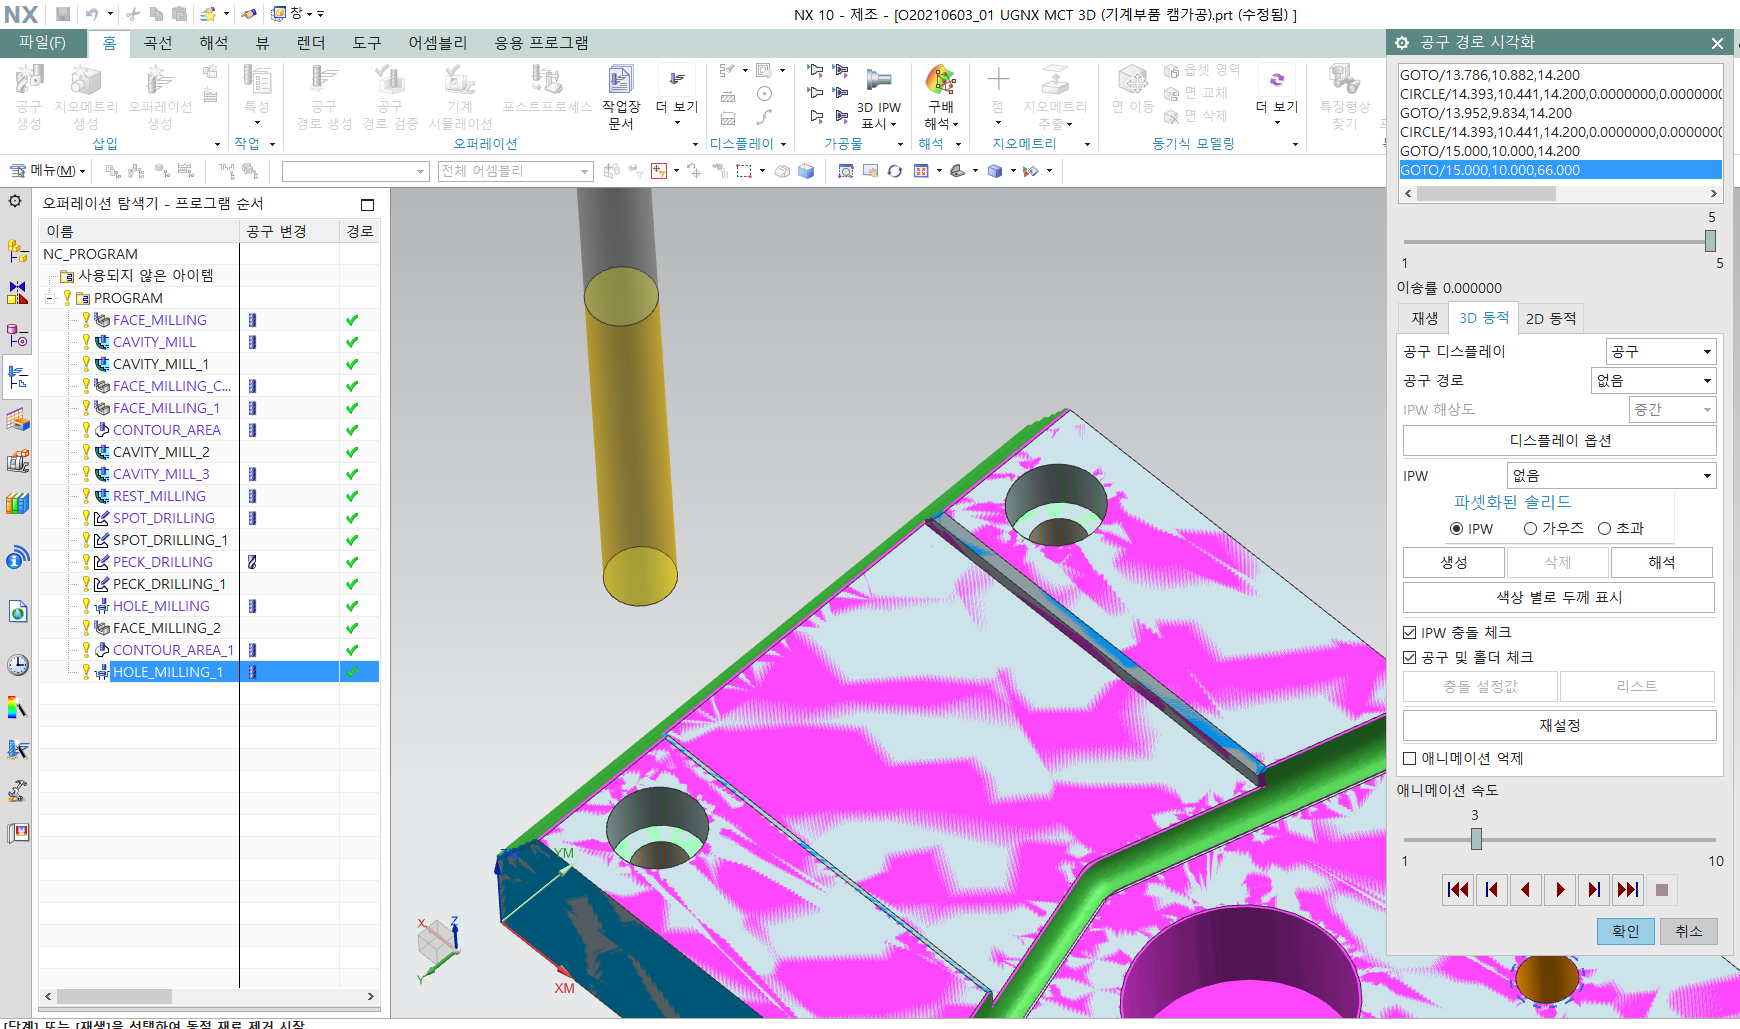The width and height of the screenshot is (1740, 1029).
Task: Select the CONTOUR_AREA operation row
Action: coord(208,430)
